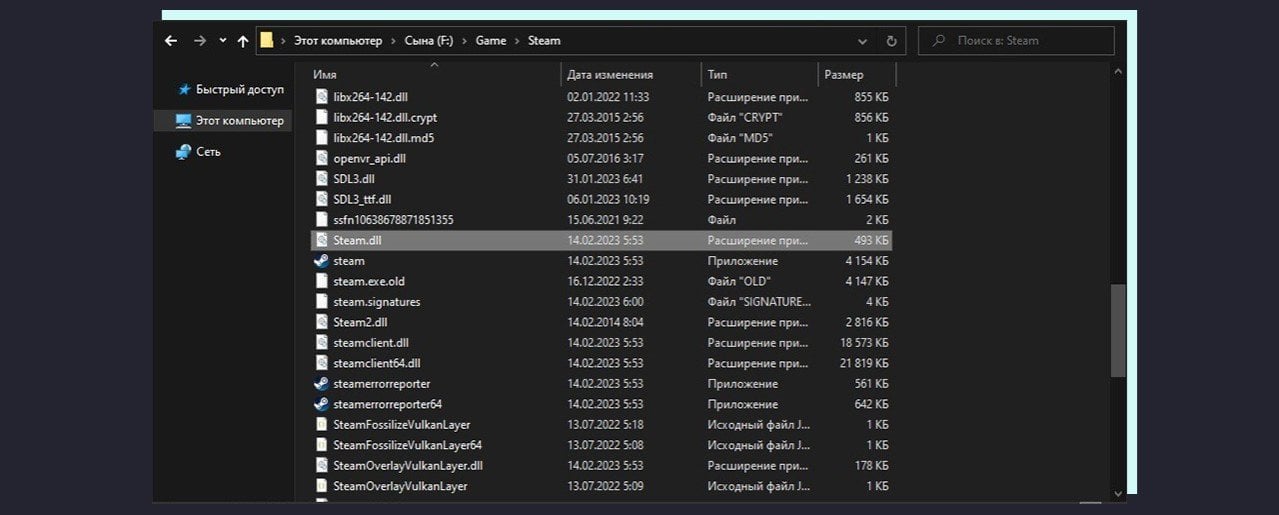
Task: Click the Steam icon of steamerrorreporter
Action: coord(321,383)
